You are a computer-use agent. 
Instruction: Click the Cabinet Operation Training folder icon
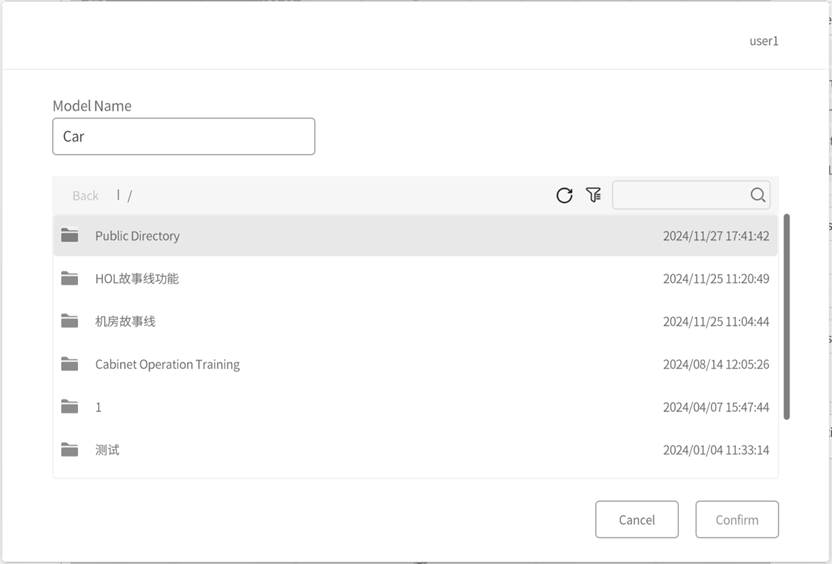coord(69,364)
